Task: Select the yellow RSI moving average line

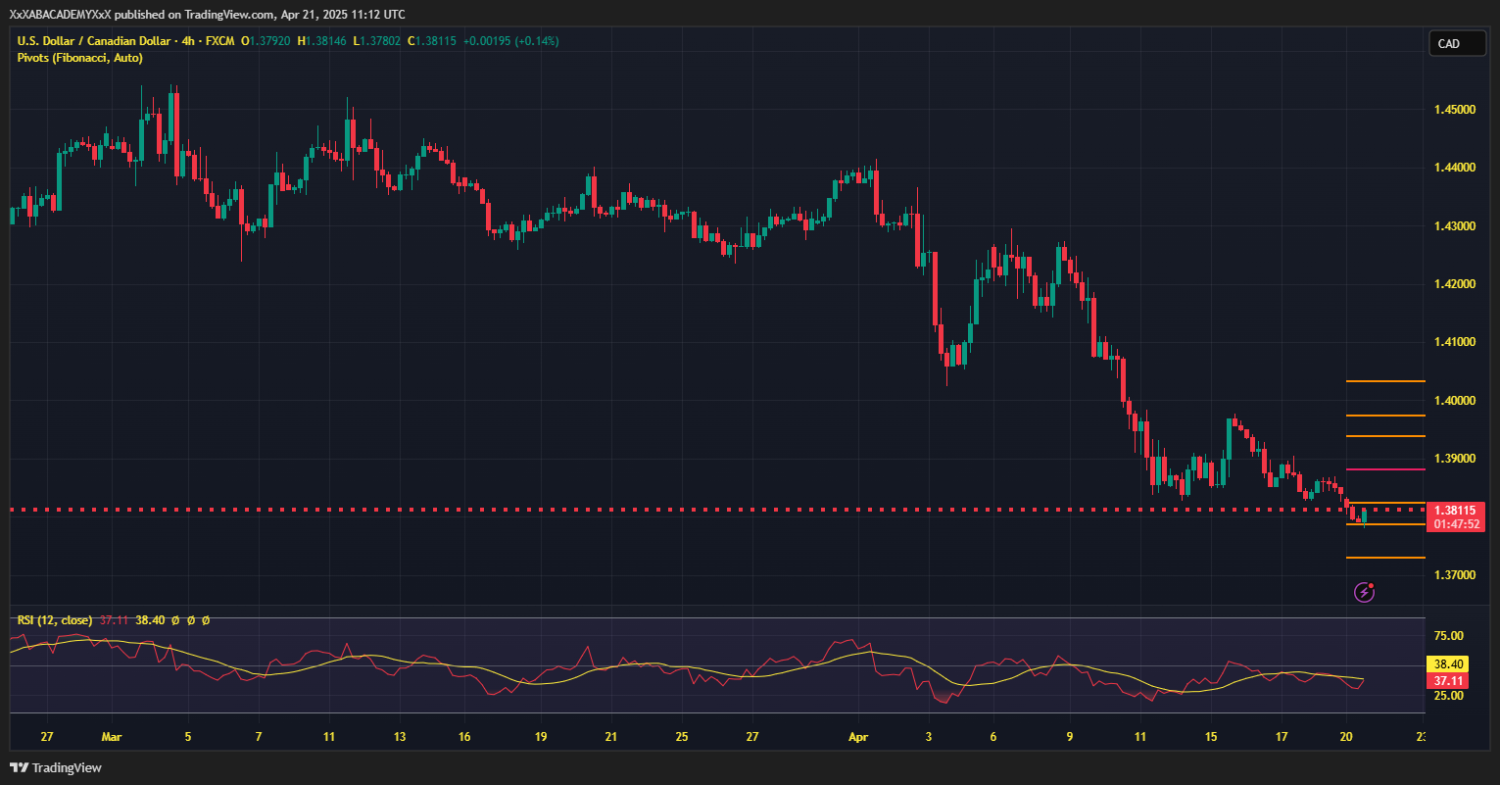Action: click(686, 665)
